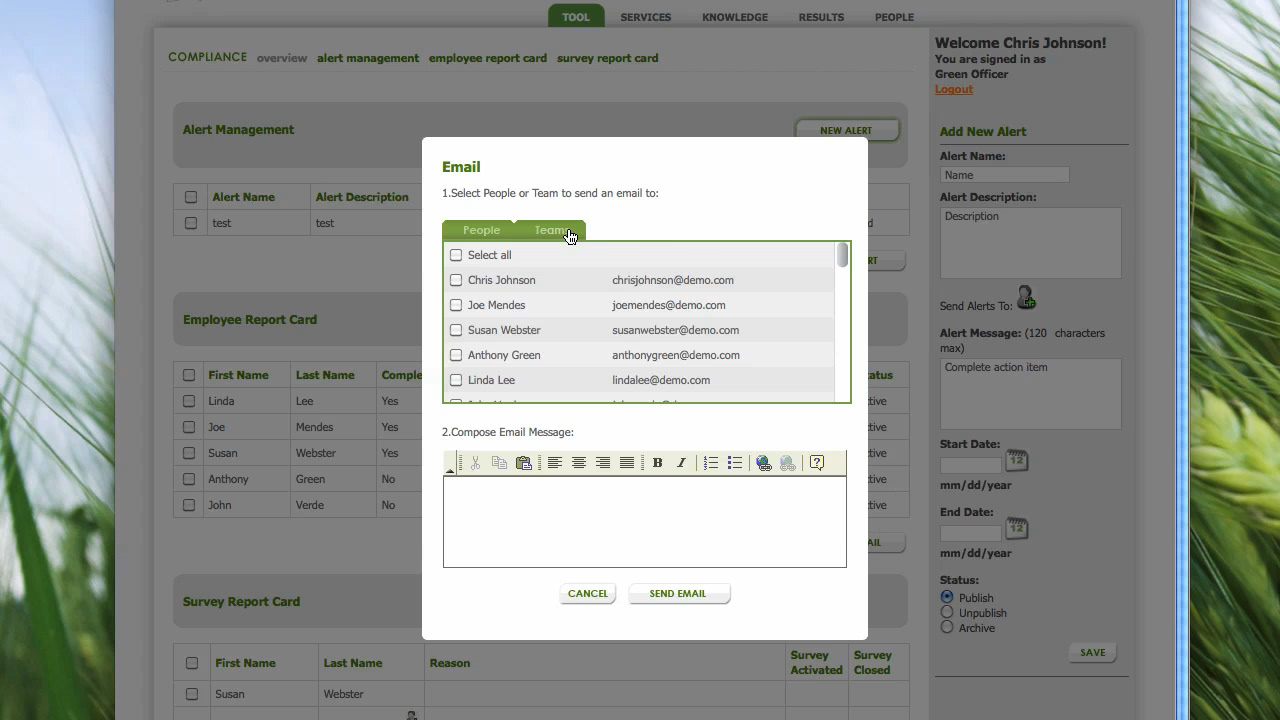Open the PEOPLE main tab
The image size is (1280, 720).
click(x=894, y=17)
